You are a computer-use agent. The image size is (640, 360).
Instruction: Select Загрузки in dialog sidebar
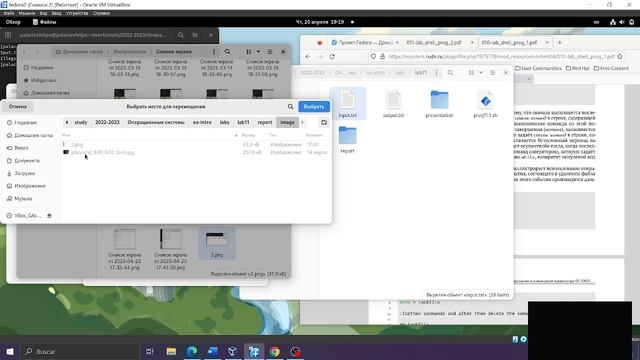tap(25, 173)
